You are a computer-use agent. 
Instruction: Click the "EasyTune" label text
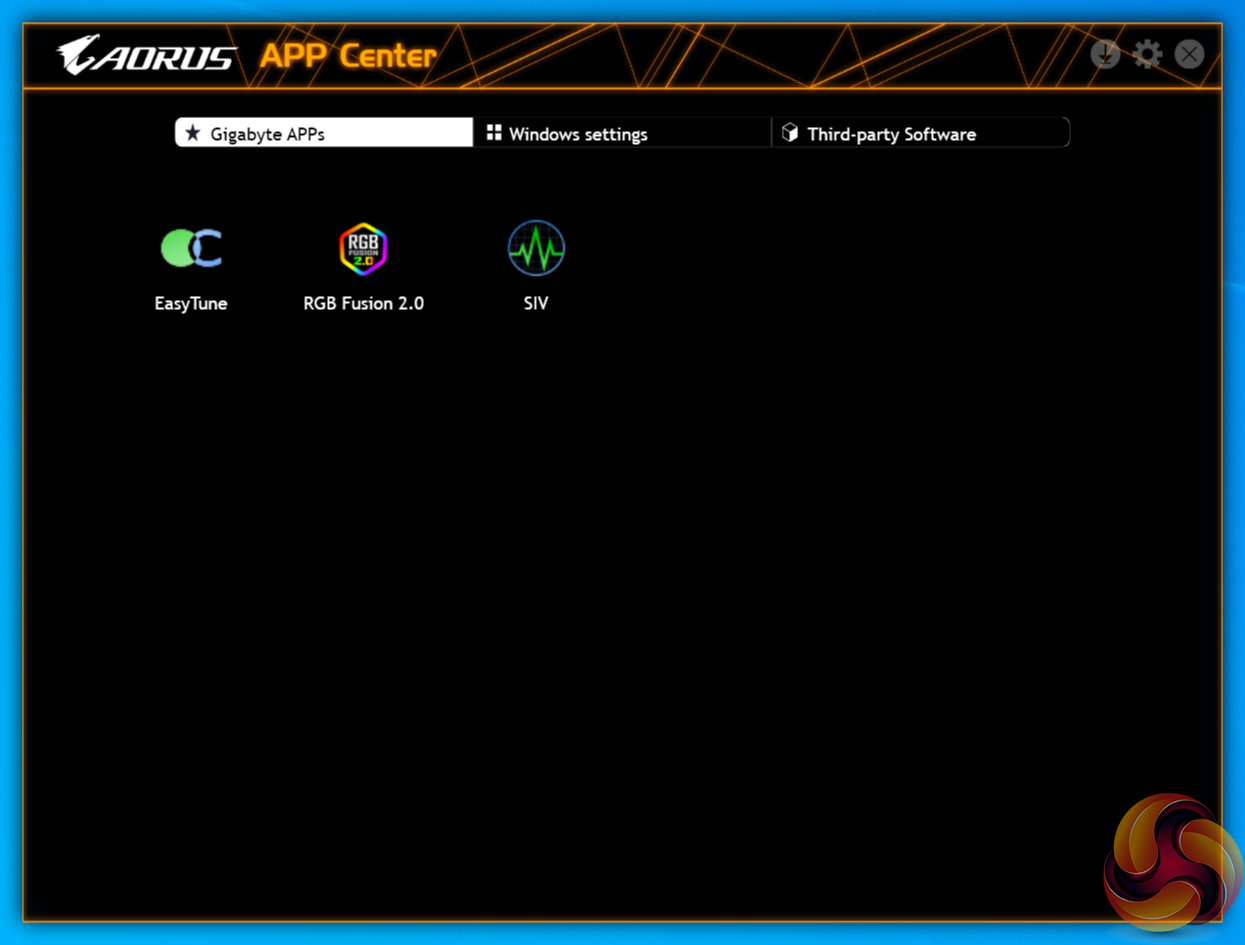coord(191,303)
